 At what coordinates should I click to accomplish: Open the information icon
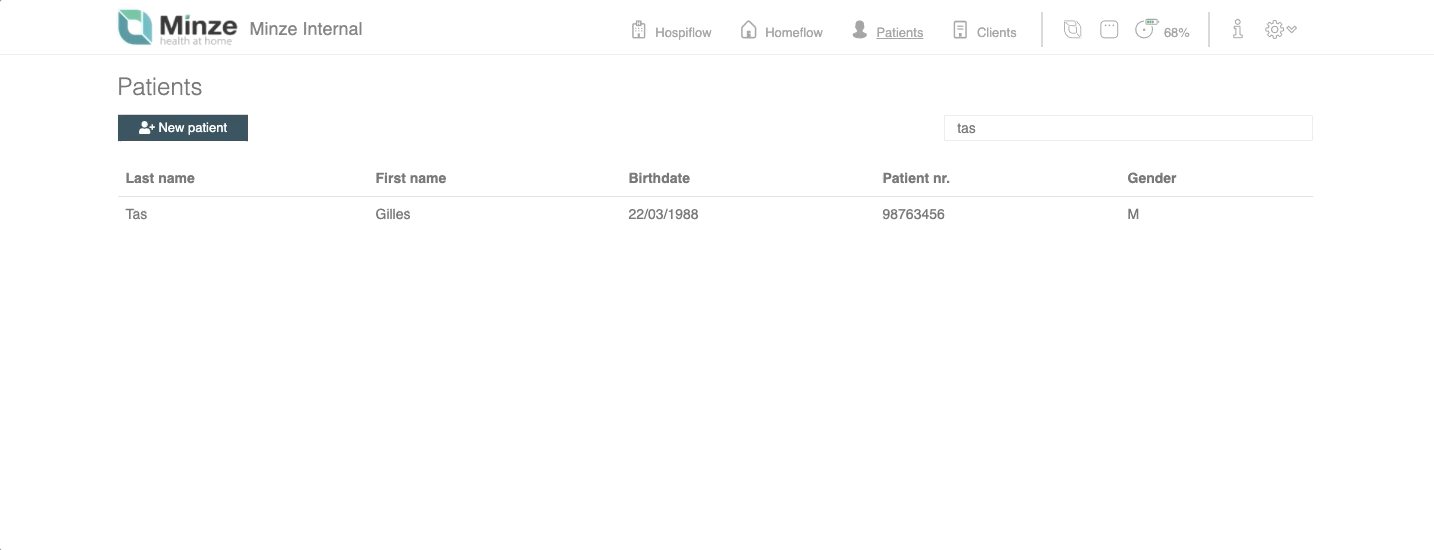click(x=1238, y=29)
